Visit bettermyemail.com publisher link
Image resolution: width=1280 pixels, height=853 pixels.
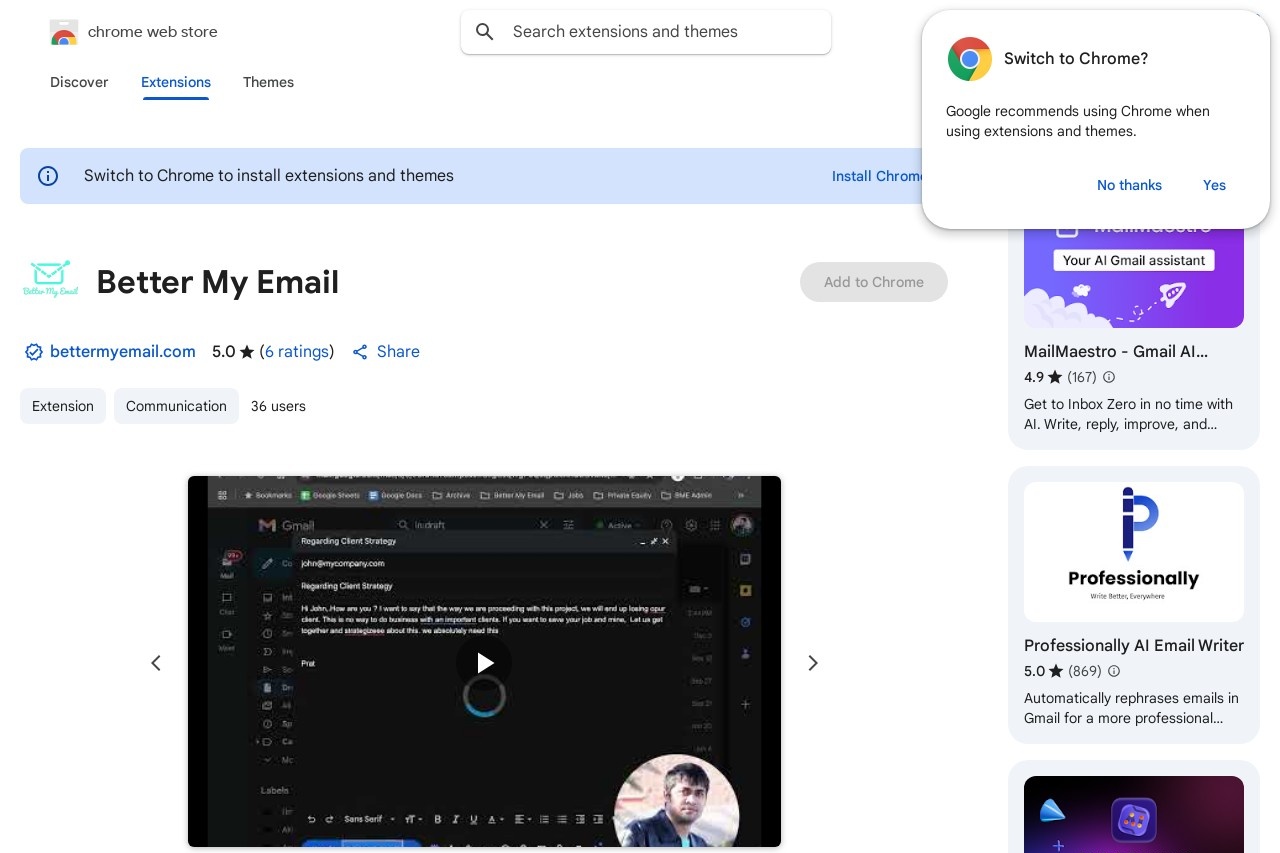[x=122, y=352]
